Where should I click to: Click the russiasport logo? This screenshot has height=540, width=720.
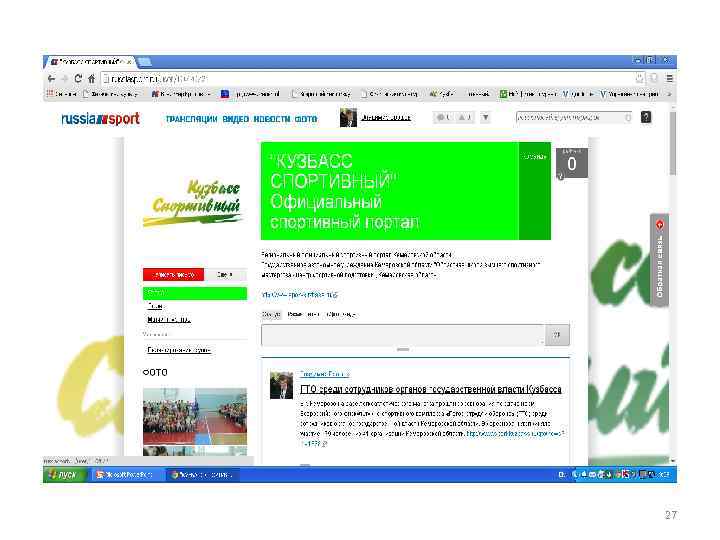(x=101, y=119)
